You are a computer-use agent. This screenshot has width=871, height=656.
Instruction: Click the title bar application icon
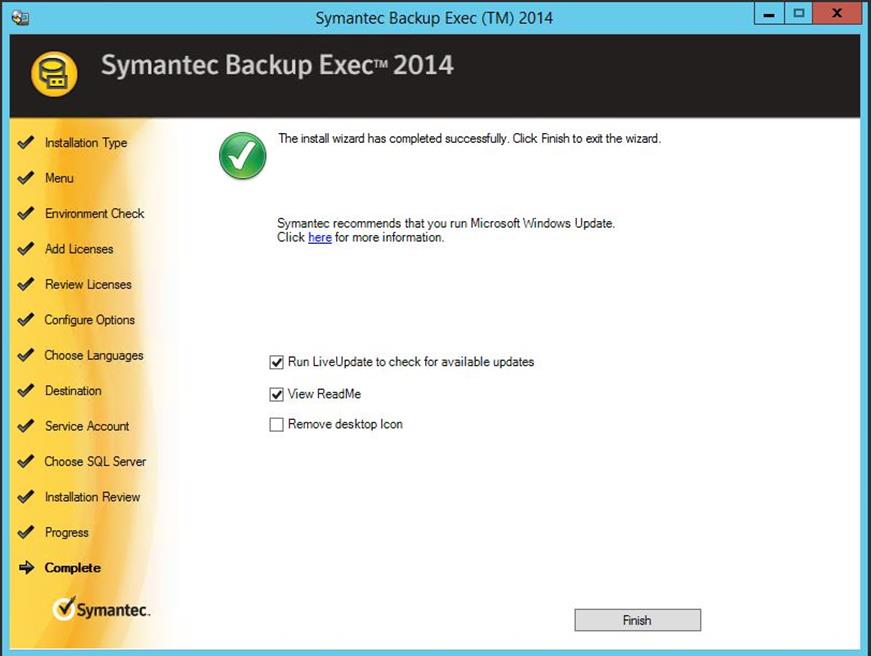coord(21,18)
